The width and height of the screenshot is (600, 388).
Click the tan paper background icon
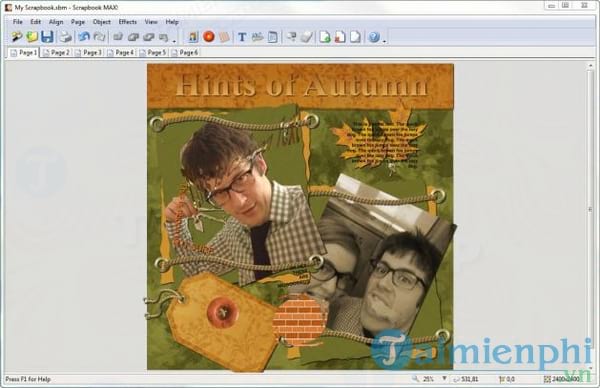(224, 37)
